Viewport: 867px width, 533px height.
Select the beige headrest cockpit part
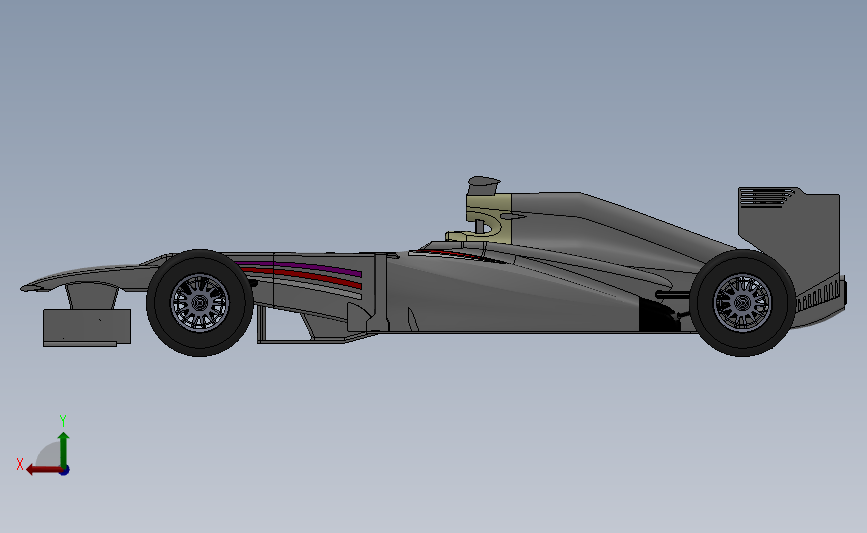(480, 219)
